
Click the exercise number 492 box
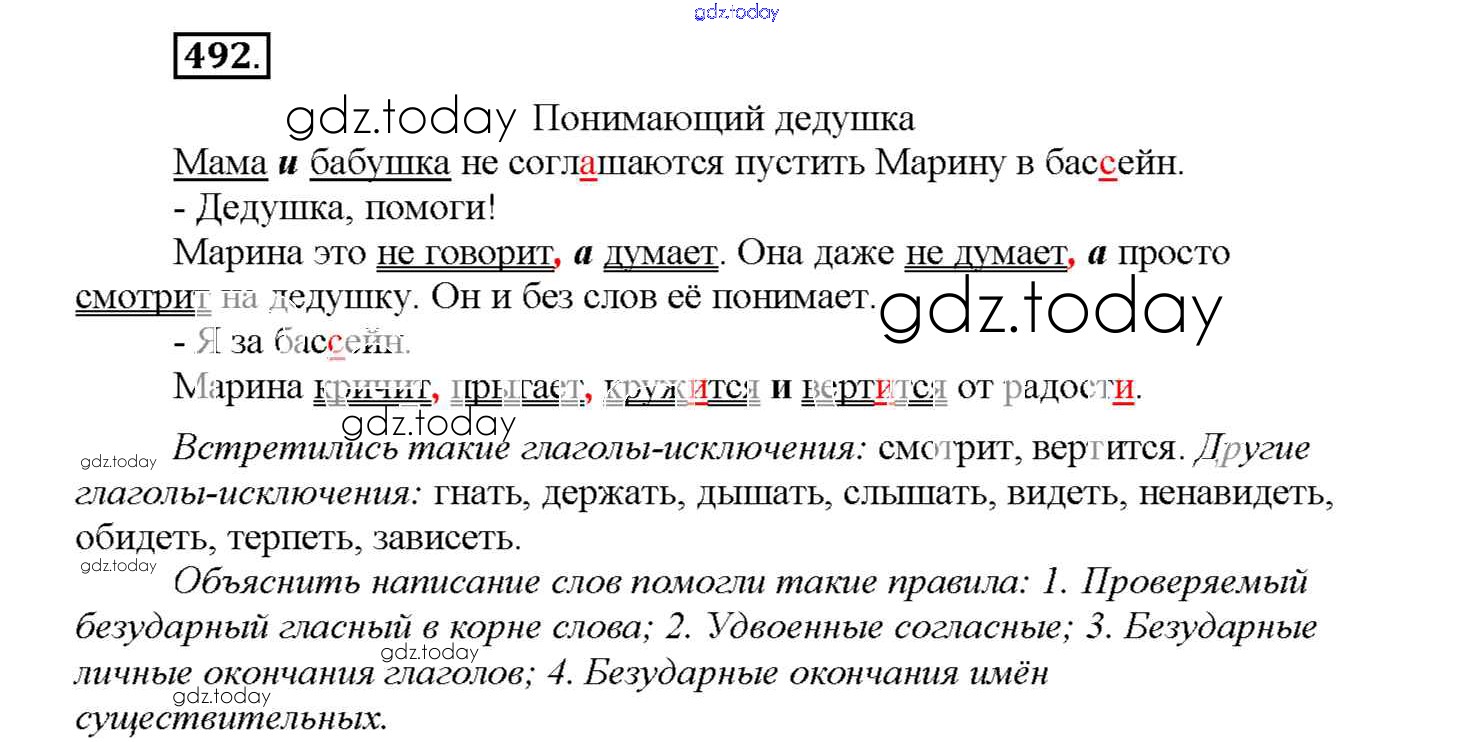click(222, 56)
